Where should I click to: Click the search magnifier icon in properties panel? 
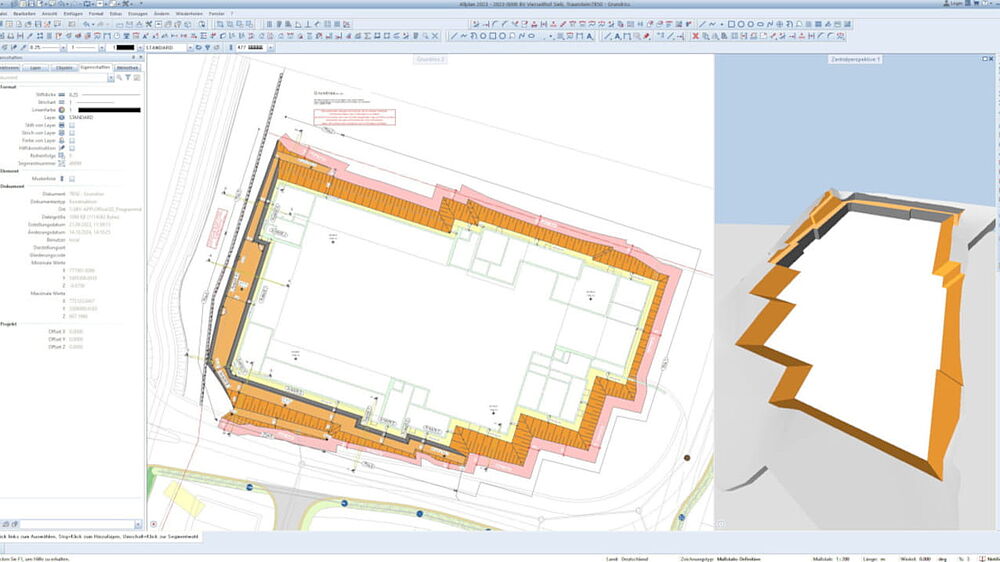click(x=119, y=78)
